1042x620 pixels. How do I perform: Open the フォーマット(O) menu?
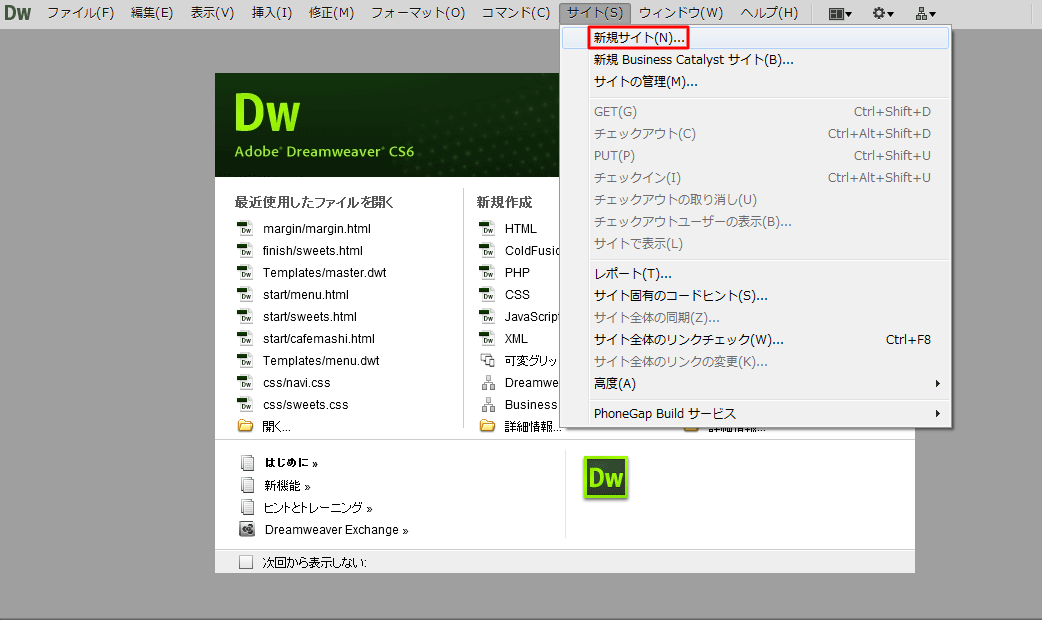418,13
